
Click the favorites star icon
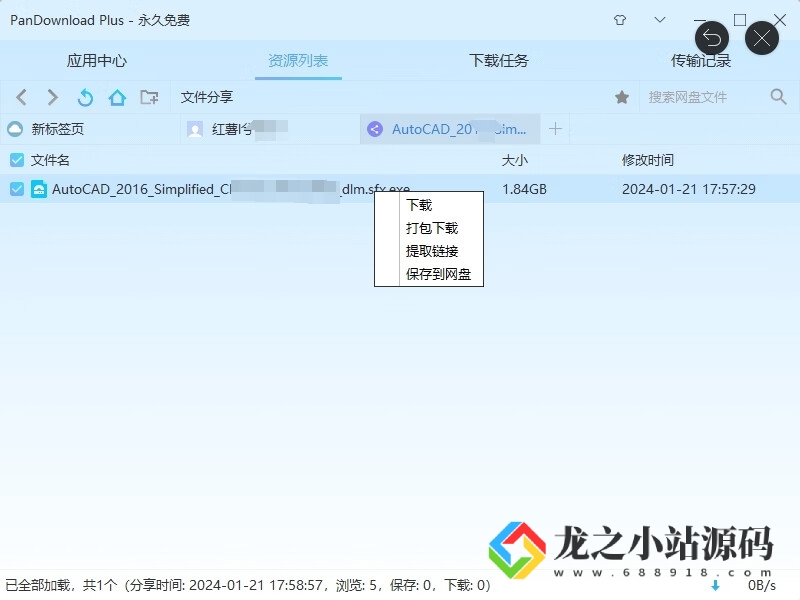click(621, 97)
